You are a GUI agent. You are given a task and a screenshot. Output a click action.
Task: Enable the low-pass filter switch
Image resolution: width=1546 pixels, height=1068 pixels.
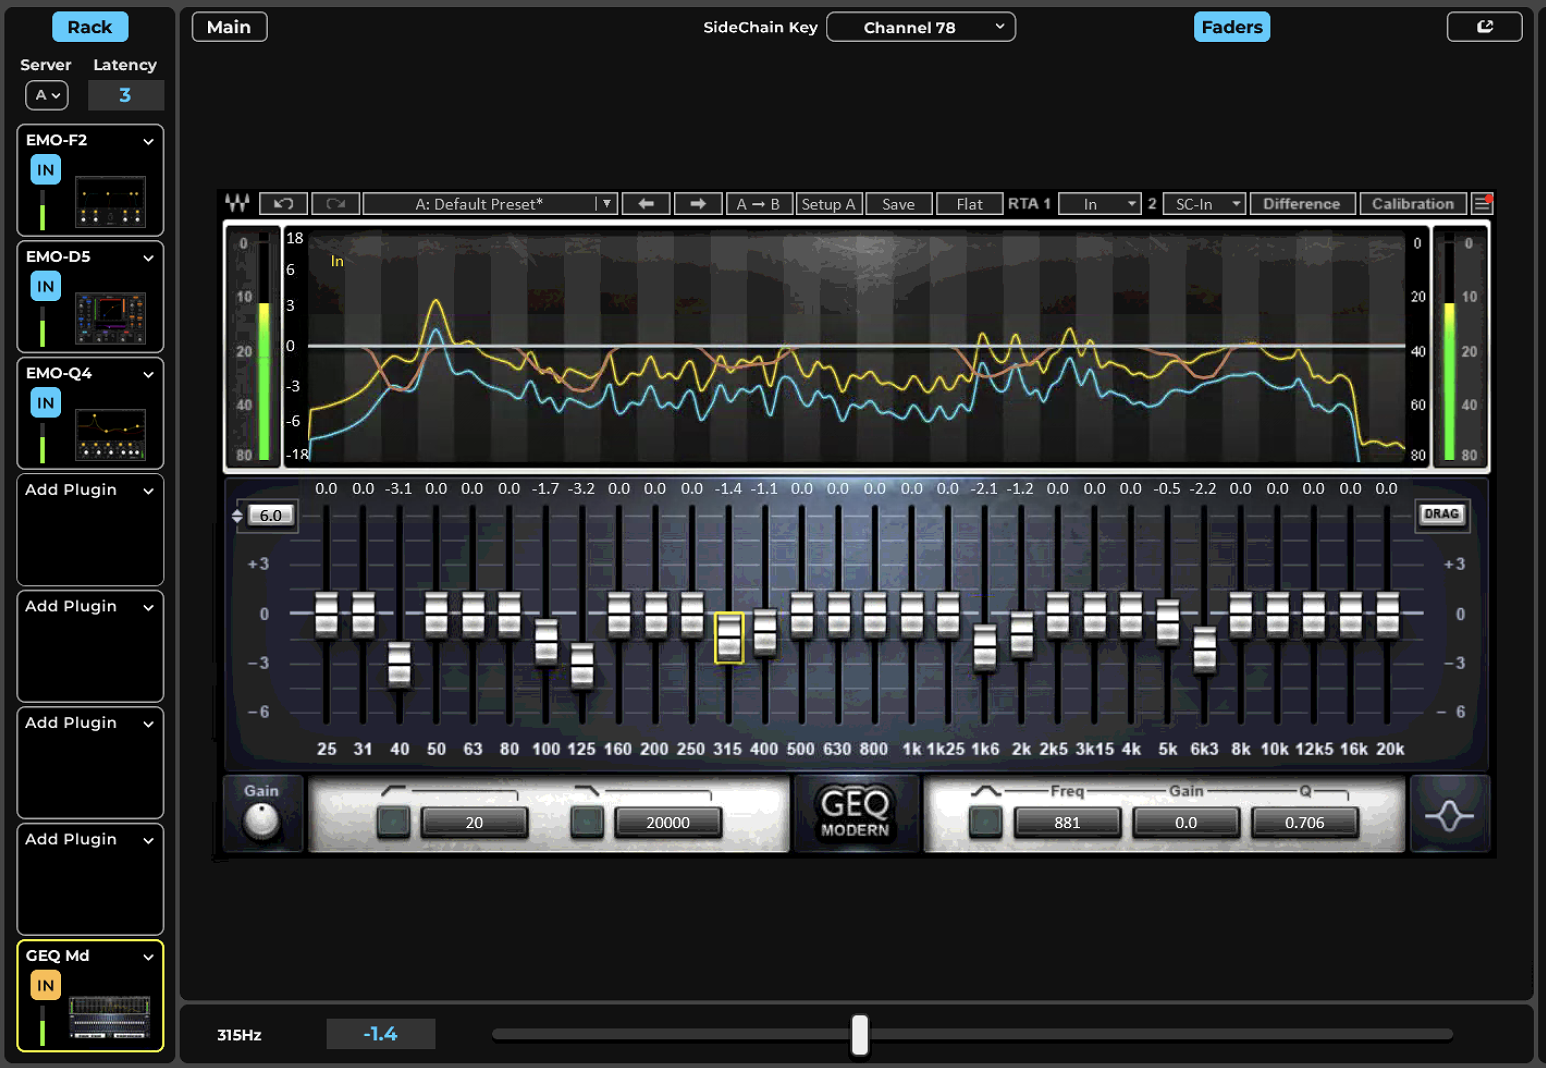587,822
